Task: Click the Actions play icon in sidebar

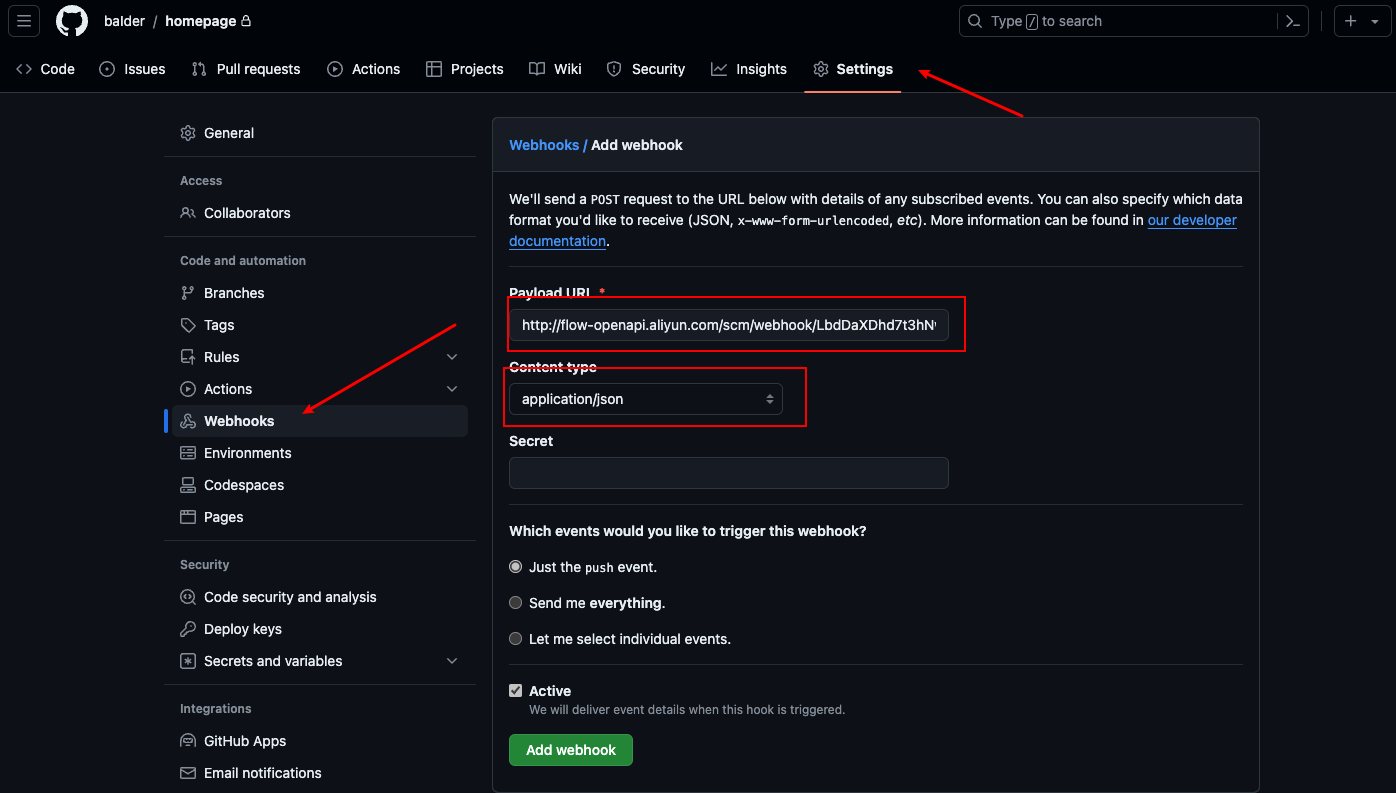Action: (188, 389)
